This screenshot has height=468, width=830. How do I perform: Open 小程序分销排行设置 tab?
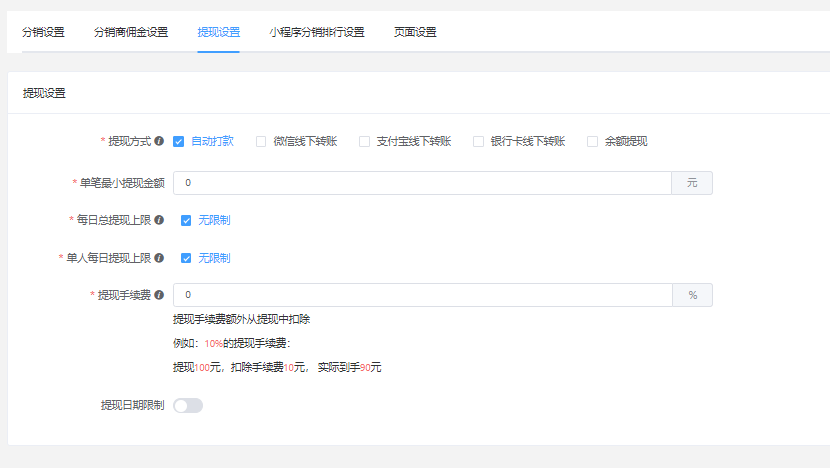[x=317, y=32]
